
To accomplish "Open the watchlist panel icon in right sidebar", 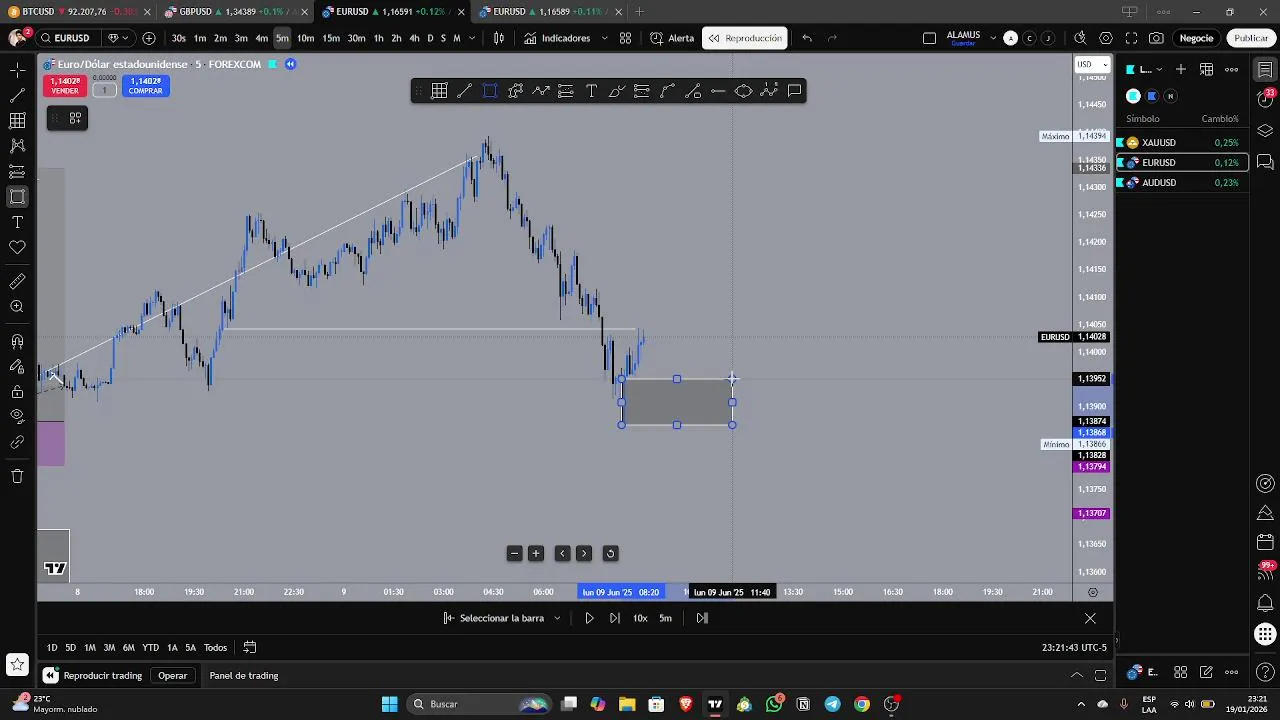I will point(1265,70).
